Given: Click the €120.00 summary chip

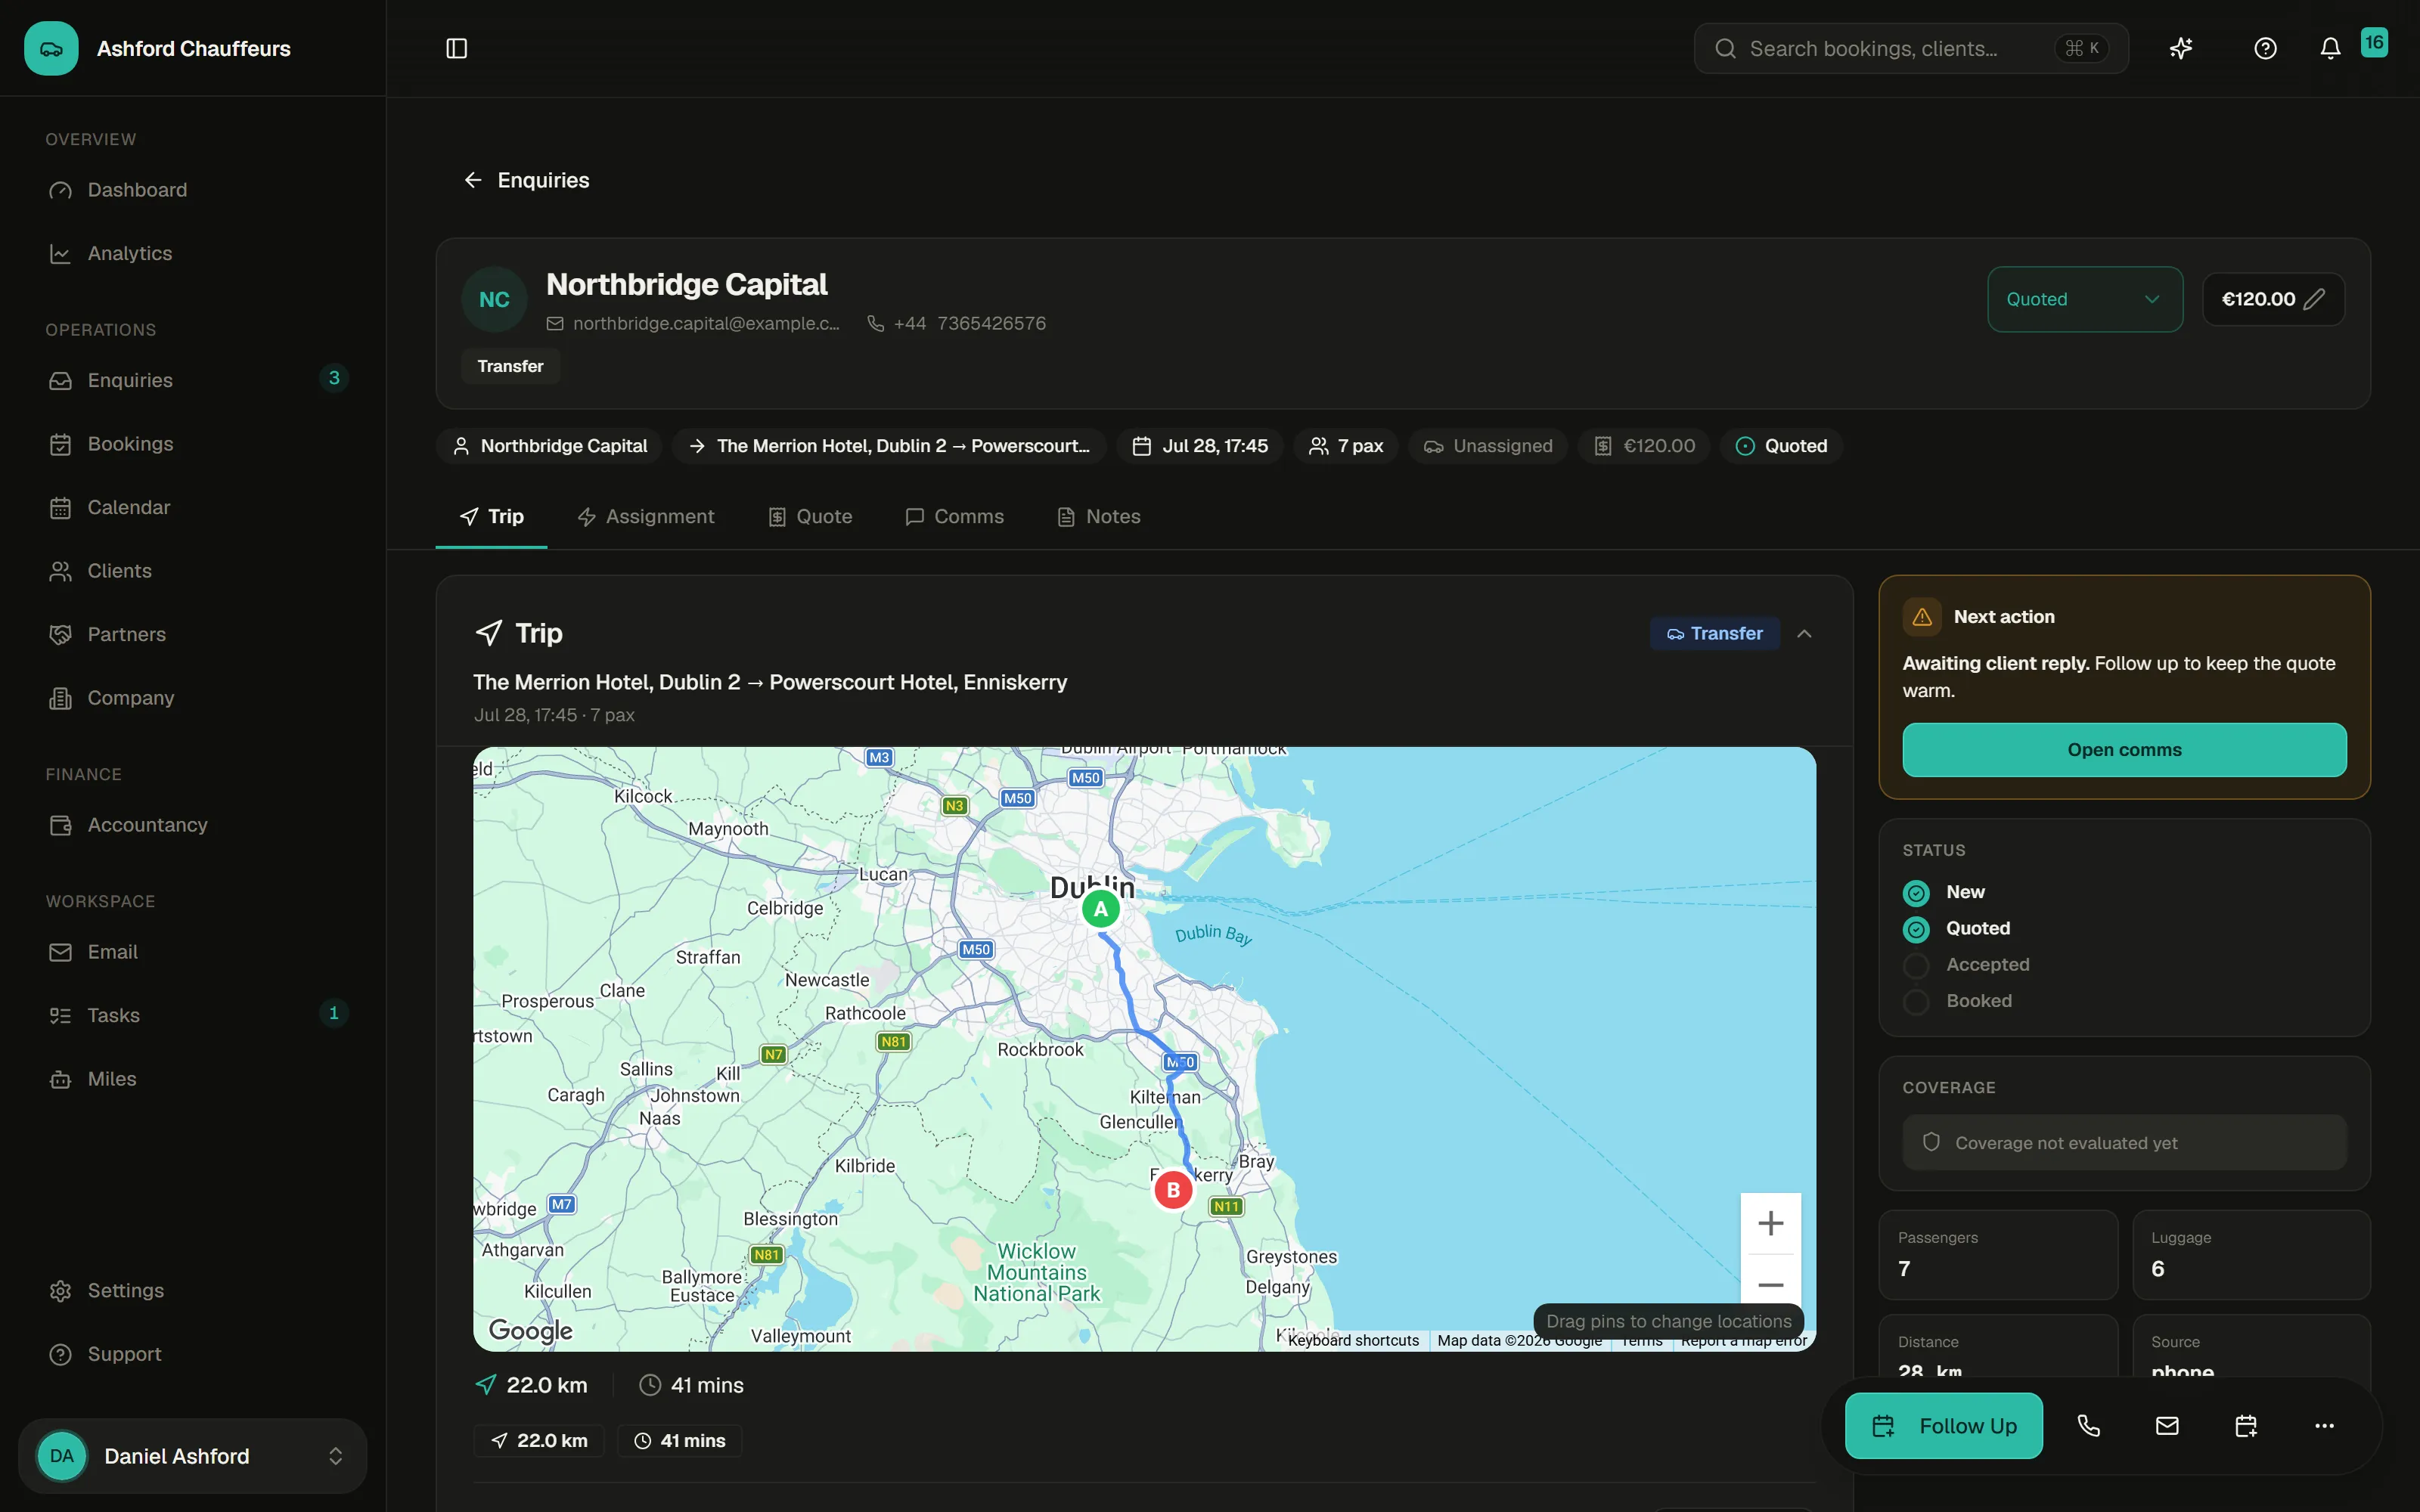Looking at the screenshot, I should (1644, 446).
